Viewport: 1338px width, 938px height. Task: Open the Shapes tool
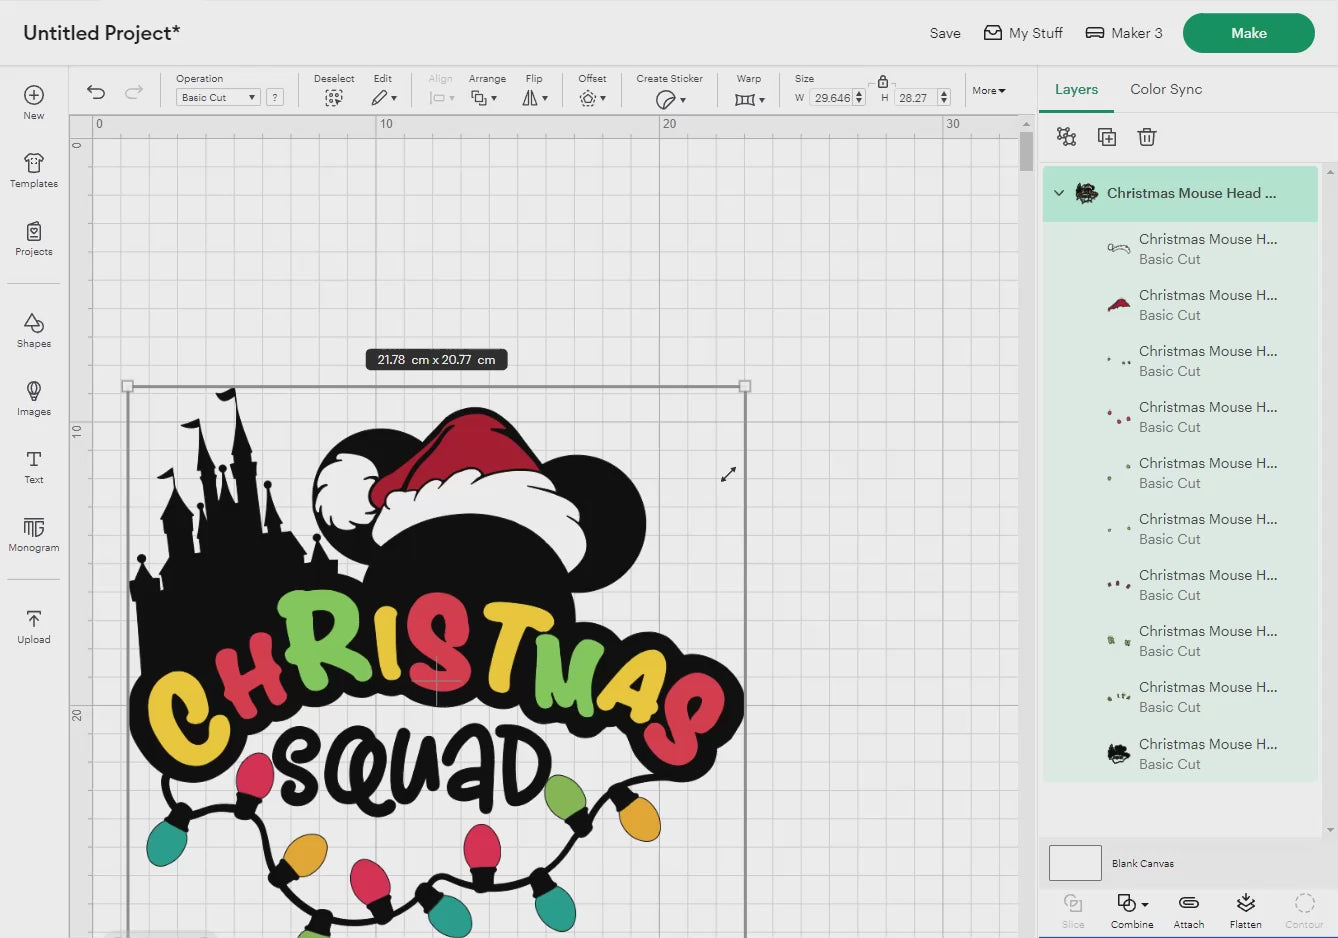click(34, 330)
